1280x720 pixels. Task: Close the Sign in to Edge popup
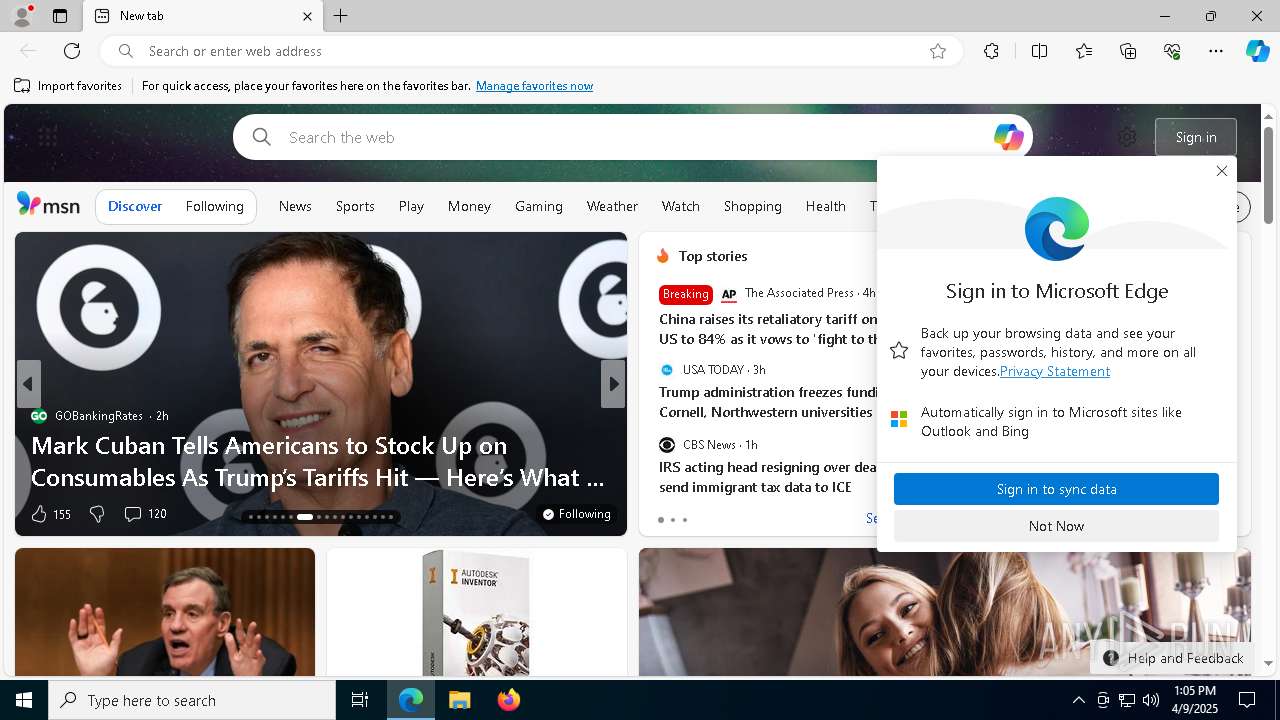[x=1221, y=171]
